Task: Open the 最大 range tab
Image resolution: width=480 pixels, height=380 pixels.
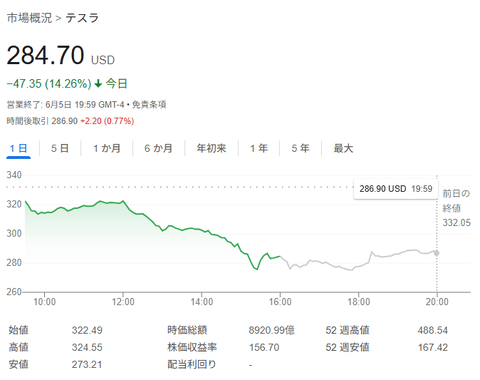Action: (x=343, y=148)
